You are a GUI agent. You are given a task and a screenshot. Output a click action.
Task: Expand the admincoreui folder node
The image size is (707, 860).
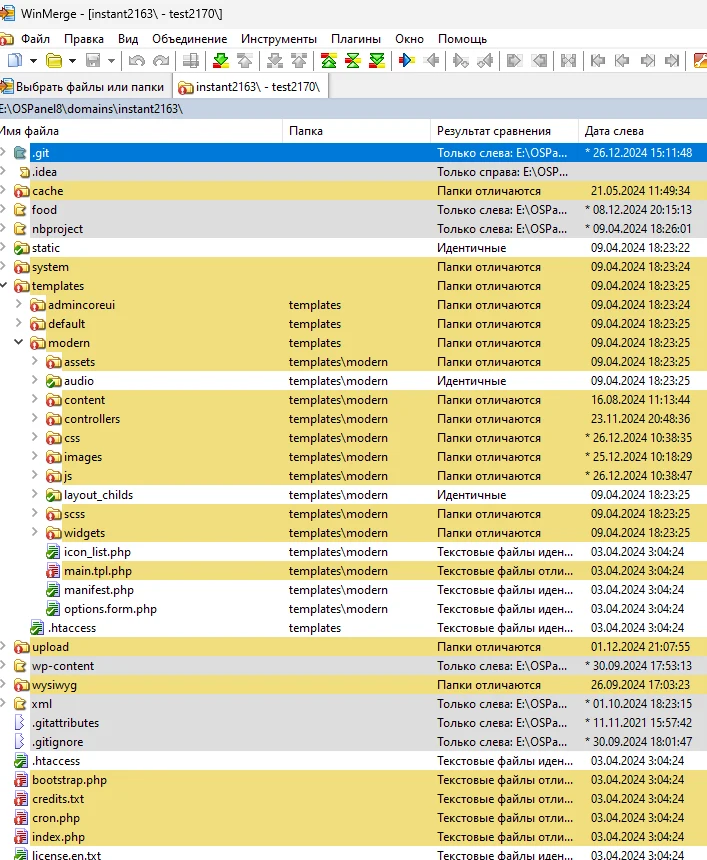(x=19, y=304)
